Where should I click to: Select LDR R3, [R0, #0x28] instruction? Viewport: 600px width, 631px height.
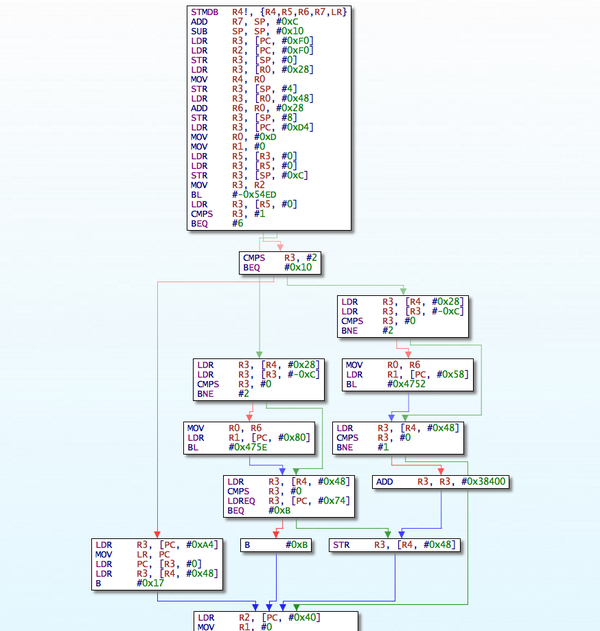coord(252,70)
